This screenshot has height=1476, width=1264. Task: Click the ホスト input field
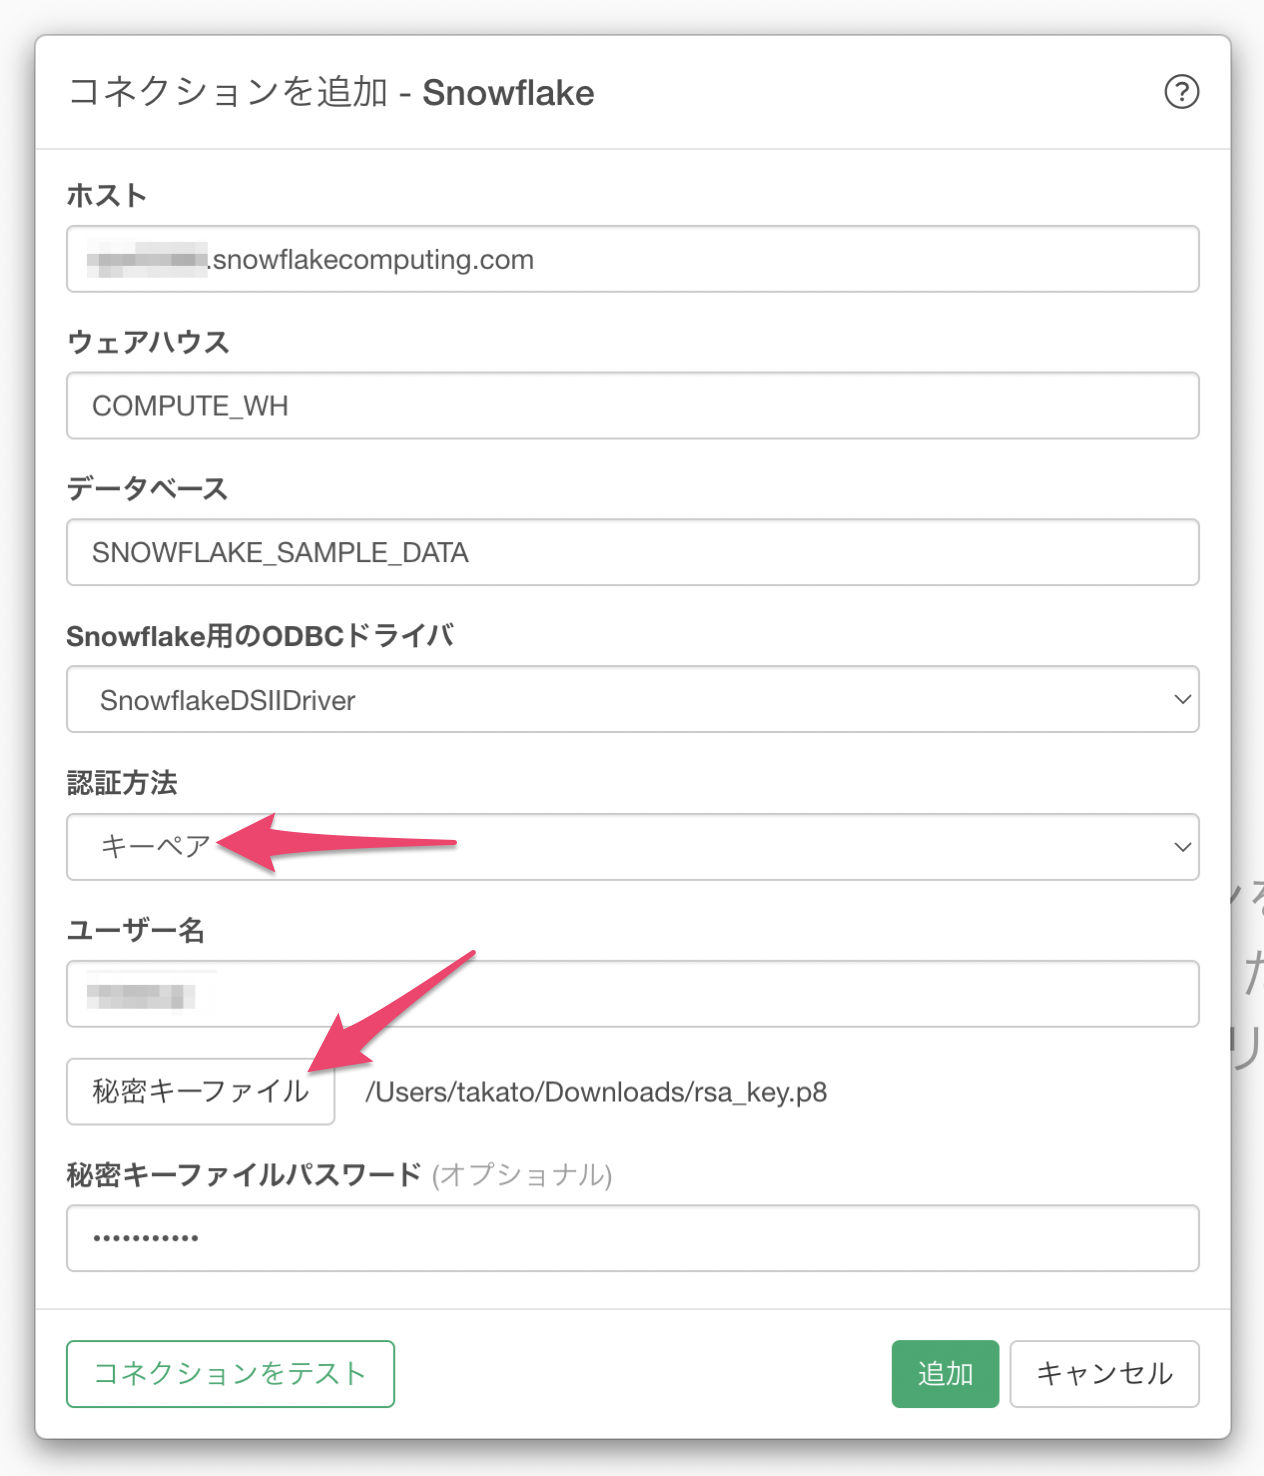click(632, 259)
